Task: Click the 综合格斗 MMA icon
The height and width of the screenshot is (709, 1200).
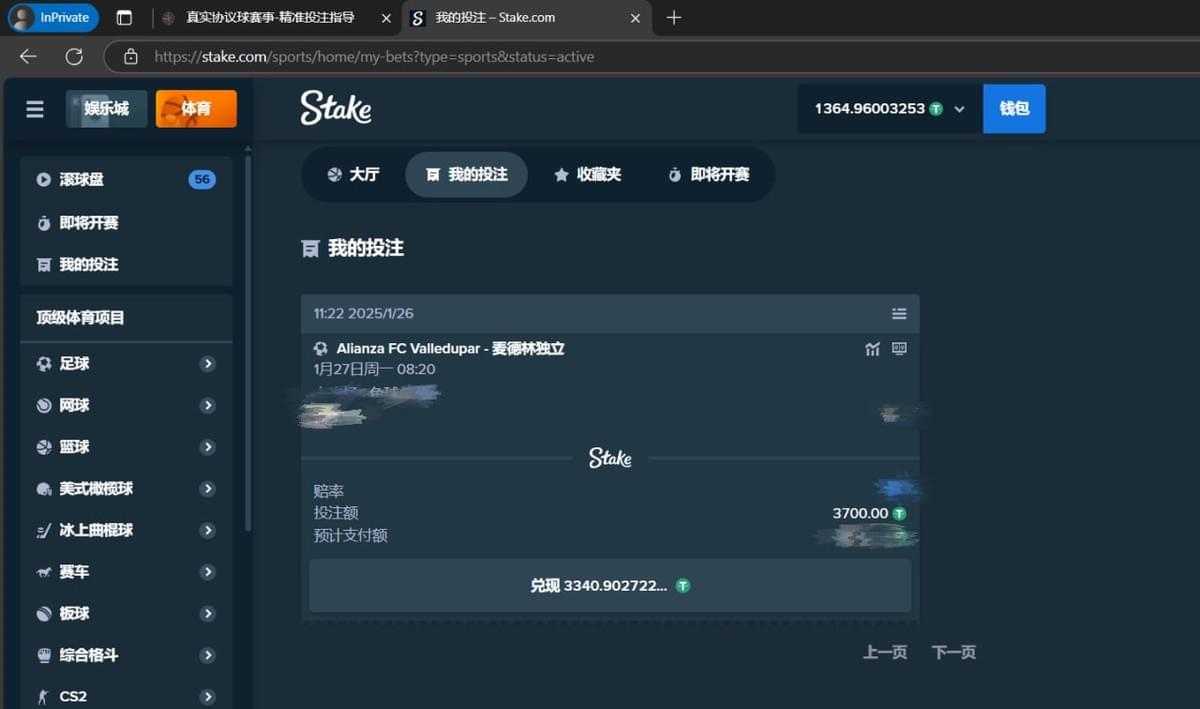Action: 44,656
